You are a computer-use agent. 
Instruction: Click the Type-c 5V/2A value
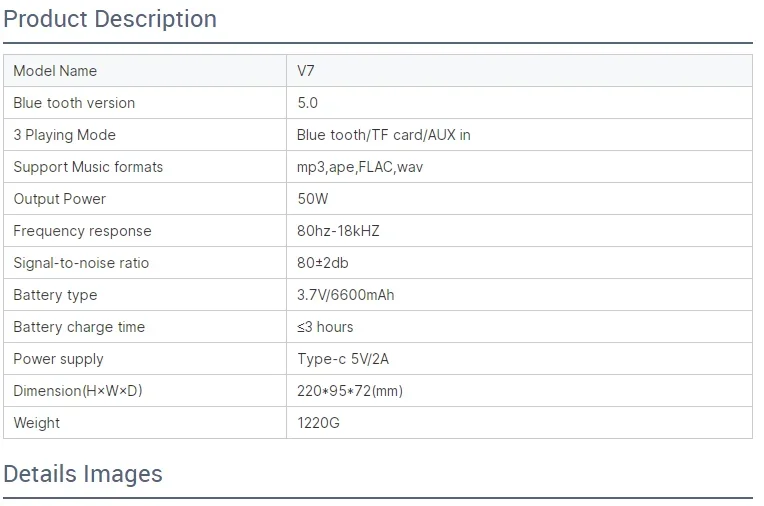pos(343,359)
